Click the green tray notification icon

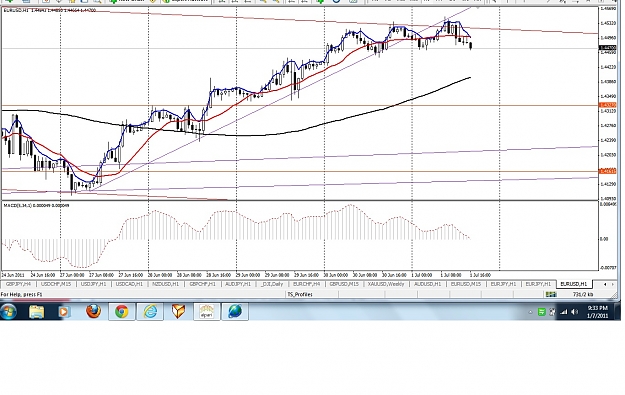pyautogui.click(x=541, y=312)
